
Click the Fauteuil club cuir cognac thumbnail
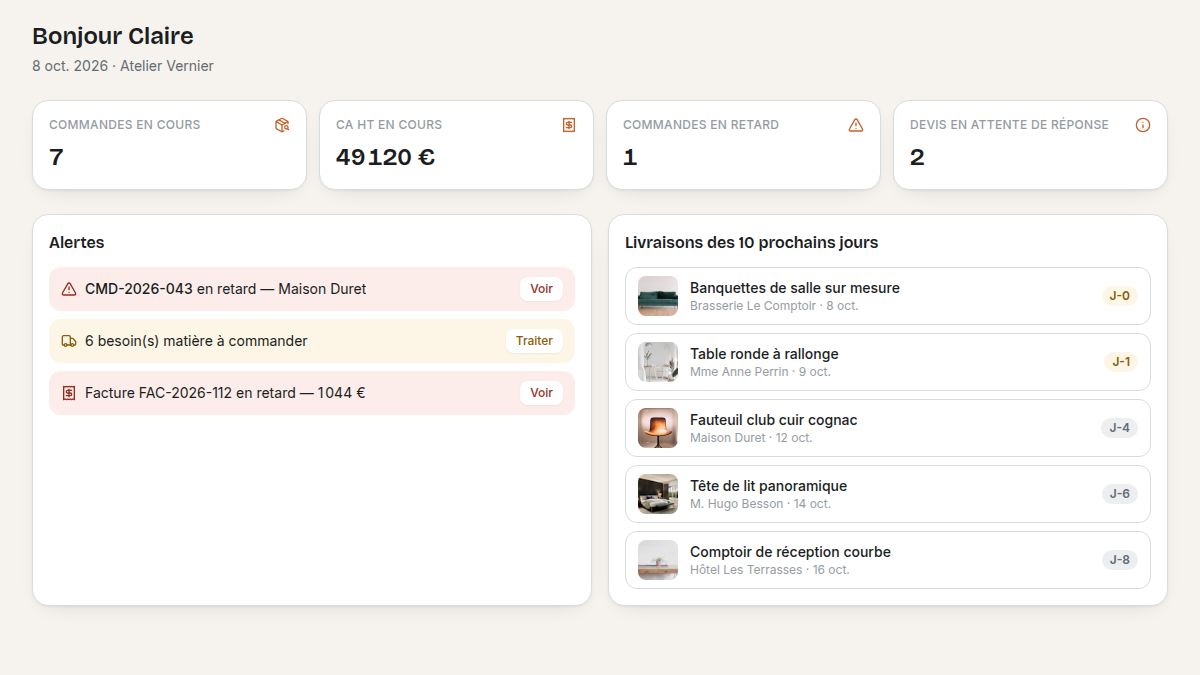pyautogui.click(x=658, y=428)
